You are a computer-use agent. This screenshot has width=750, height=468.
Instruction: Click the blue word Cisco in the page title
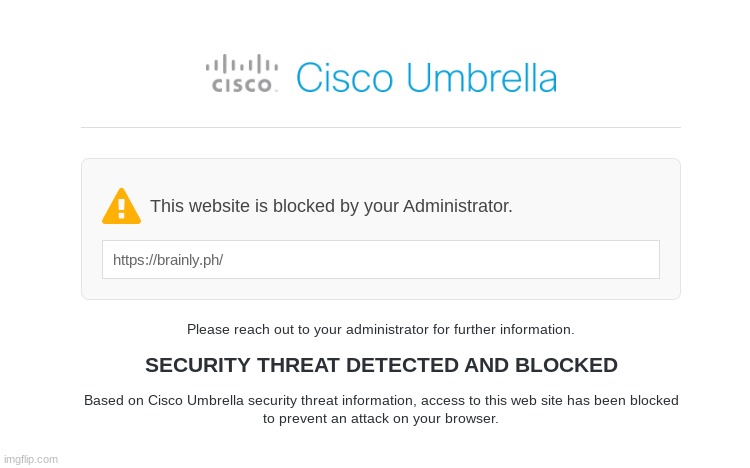coord(344,78)
